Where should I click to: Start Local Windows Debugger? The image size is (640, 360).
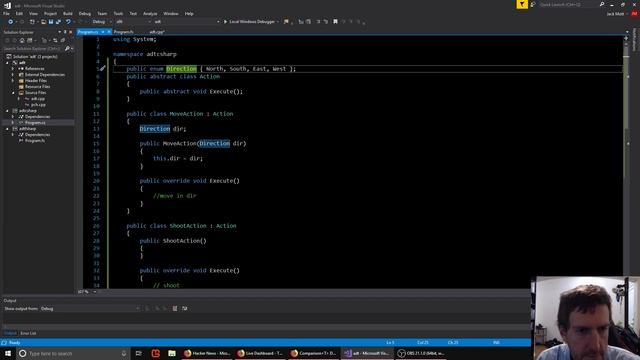250,22
